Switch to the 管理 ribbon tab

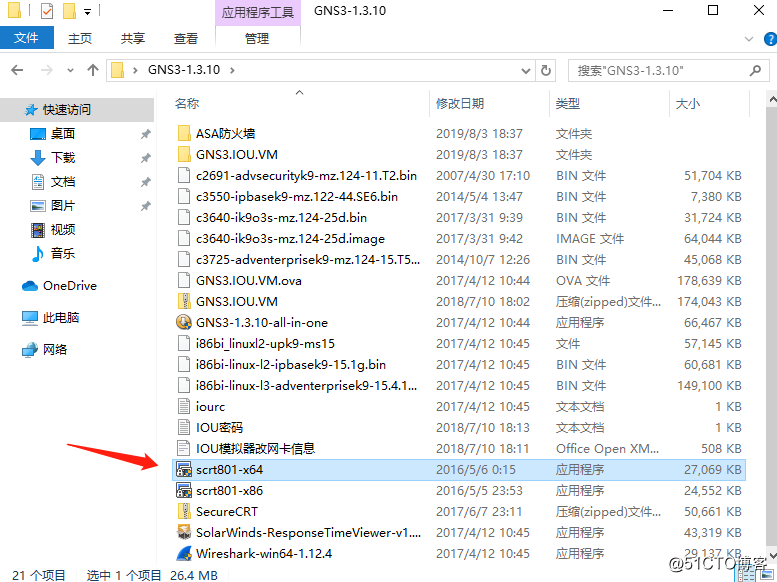tap(257, 38)
